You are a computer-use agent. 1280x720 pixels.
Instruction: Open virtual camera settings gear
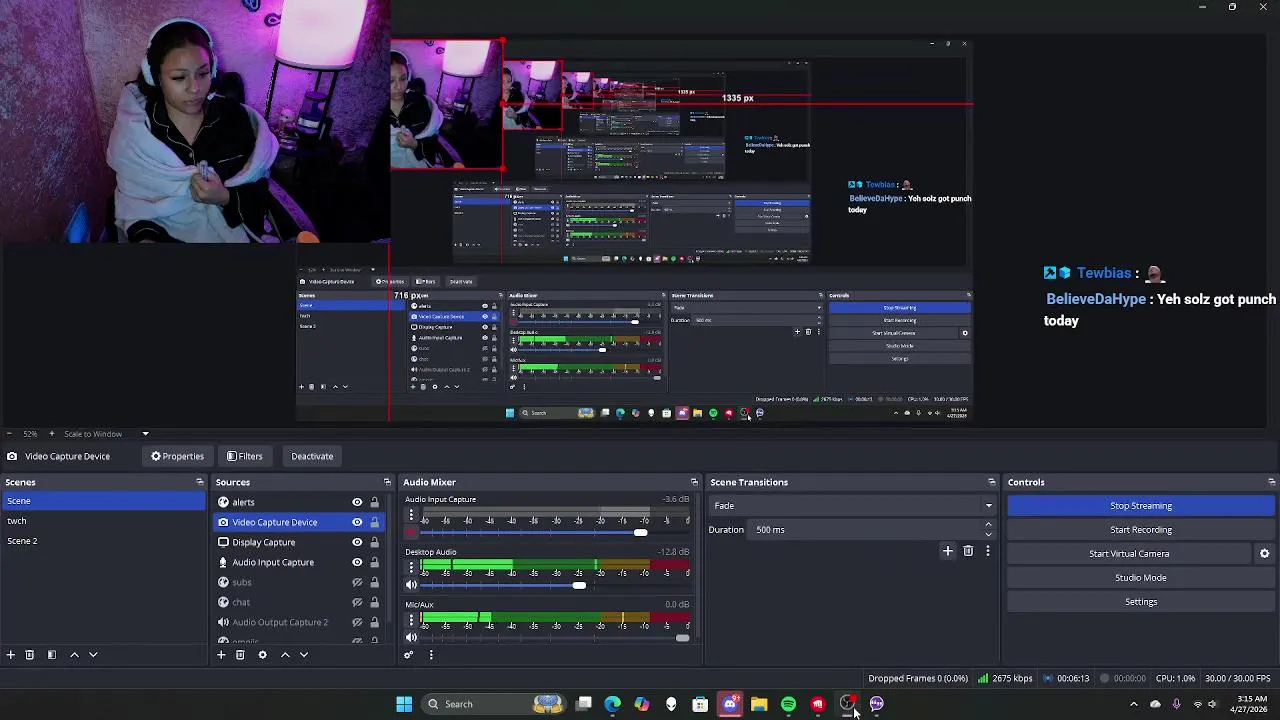pos(1264,554)
